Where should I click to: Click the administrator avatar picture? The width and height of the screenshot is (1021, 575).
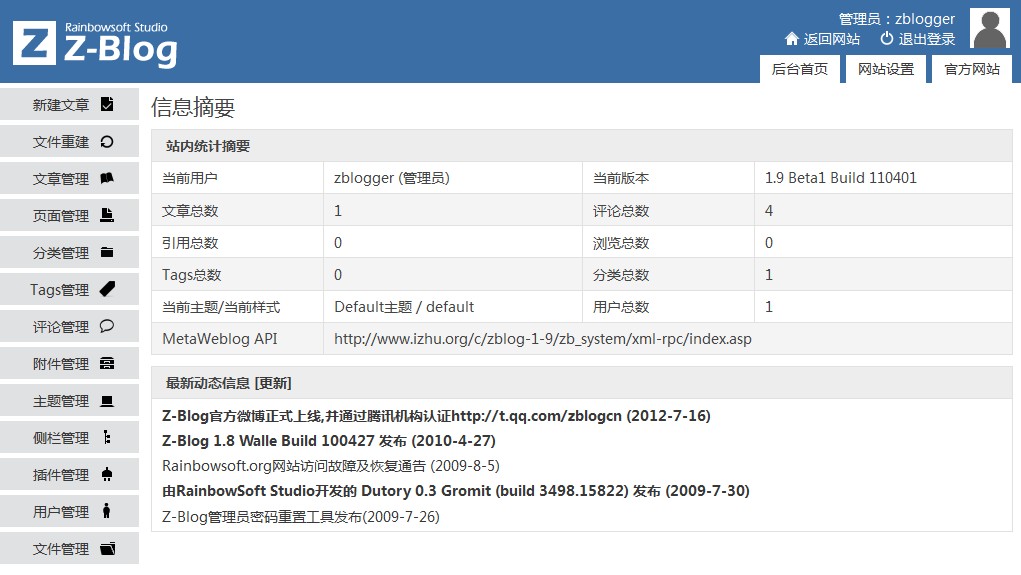pos(990,29)
